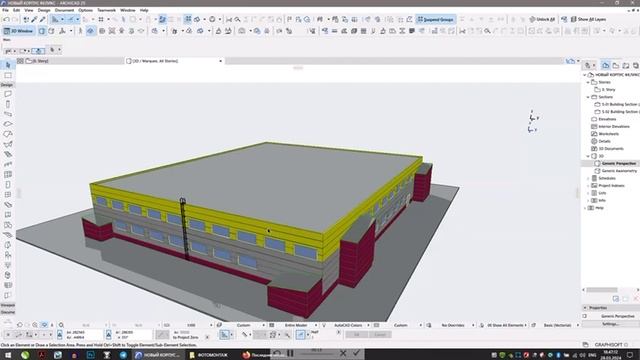
Task: Select the Arrow tool in the toolbox
Action: click(x=8, y=65)
